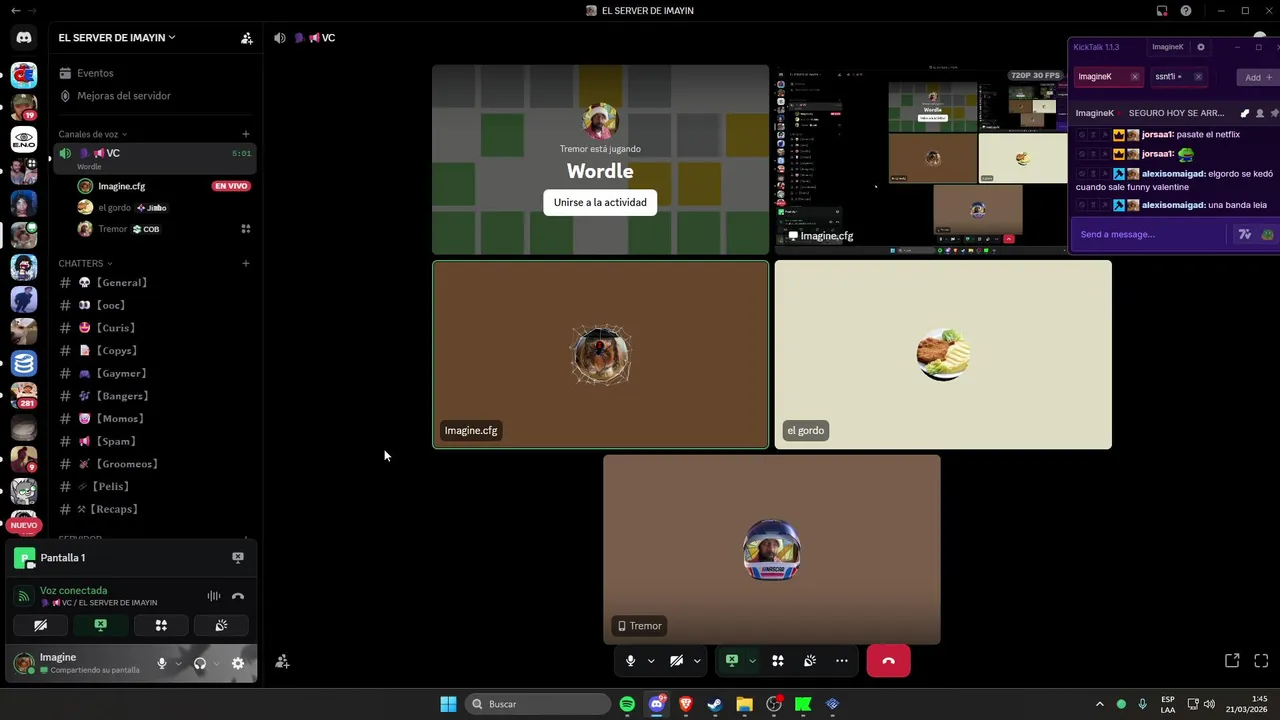
Task: Open screen share options dropdown in call bar
Action: click(752, 661)
